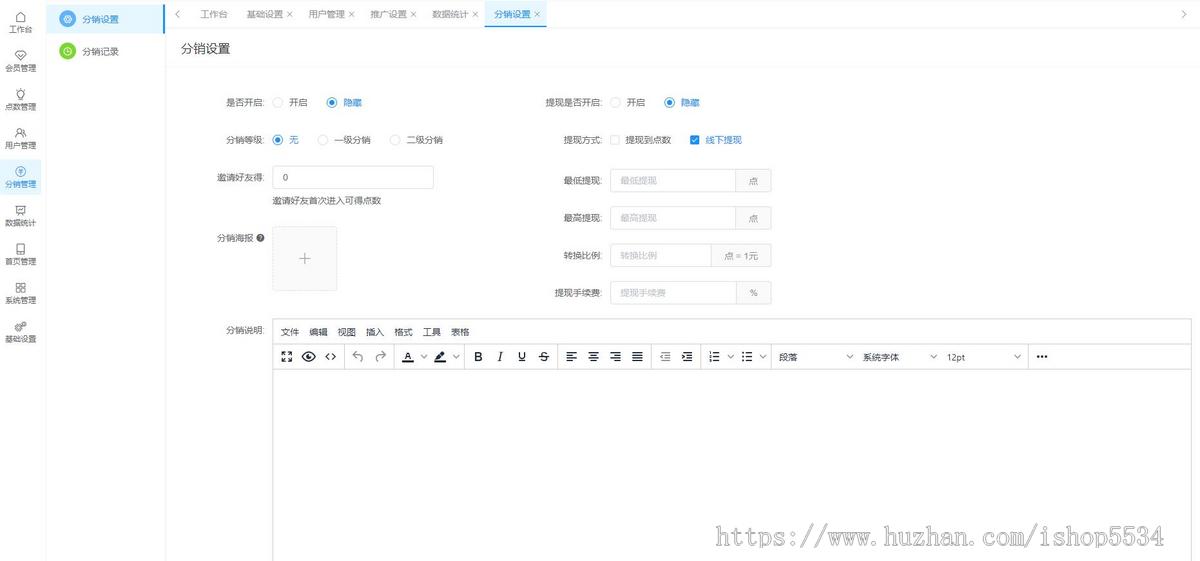Viewport: 1200px width, 561px height.
Task: Open the 插入 editor menu
Action: 375,332
